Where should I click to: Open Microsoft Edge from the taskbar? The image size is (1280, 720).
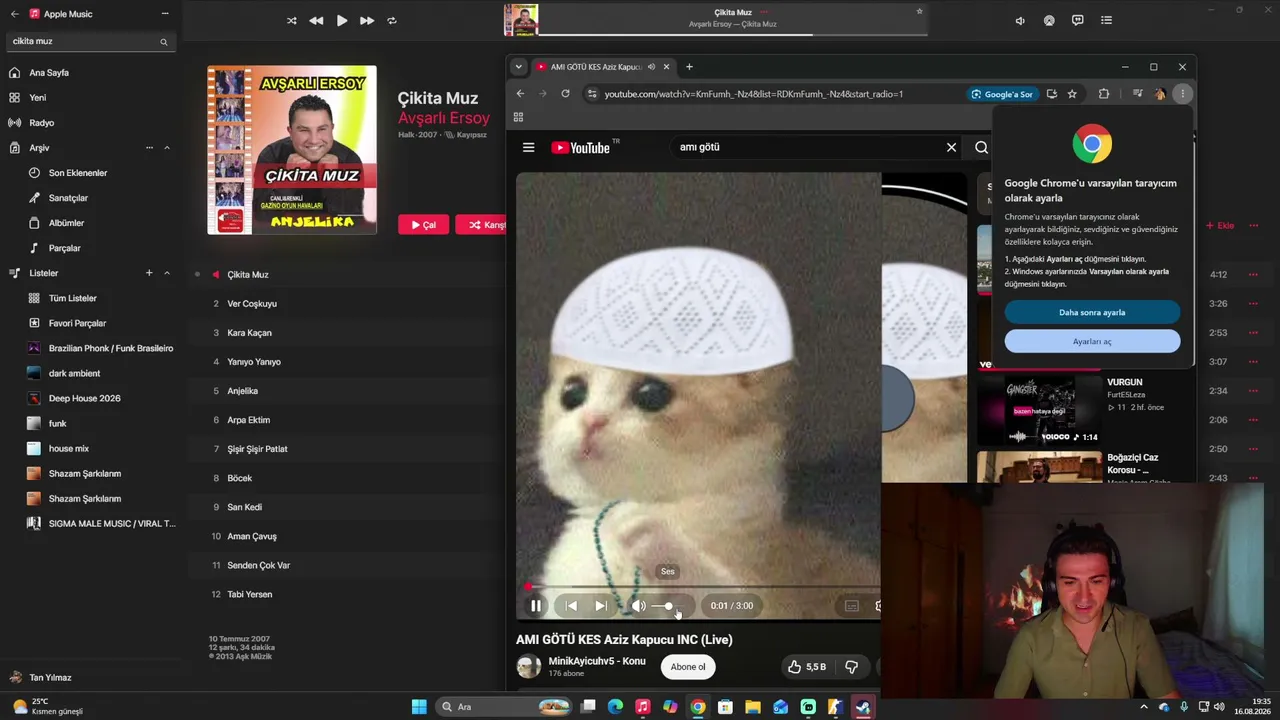click(x=615, y=707)
